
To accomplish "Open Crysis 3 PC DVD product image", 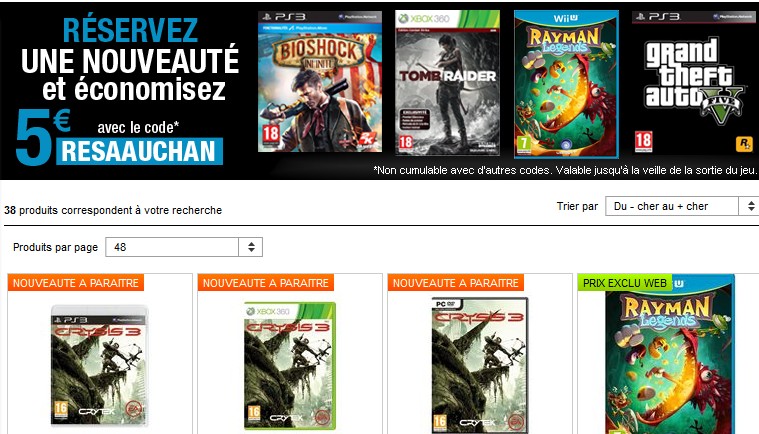I will coord(480,365).
